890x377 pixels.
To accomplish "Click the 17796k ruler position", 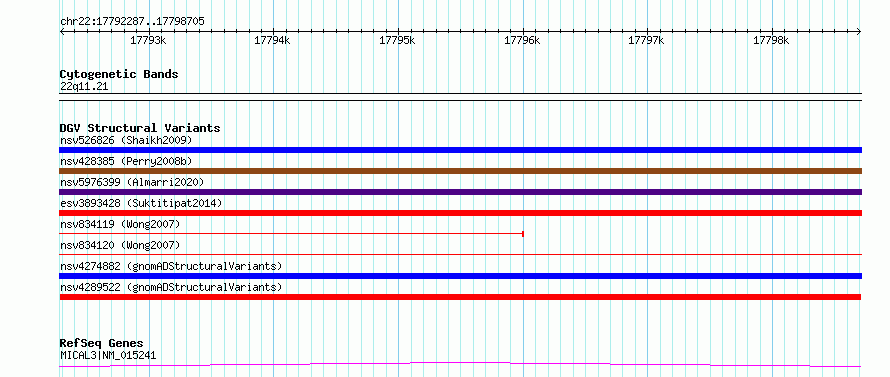I will (522, 40).
